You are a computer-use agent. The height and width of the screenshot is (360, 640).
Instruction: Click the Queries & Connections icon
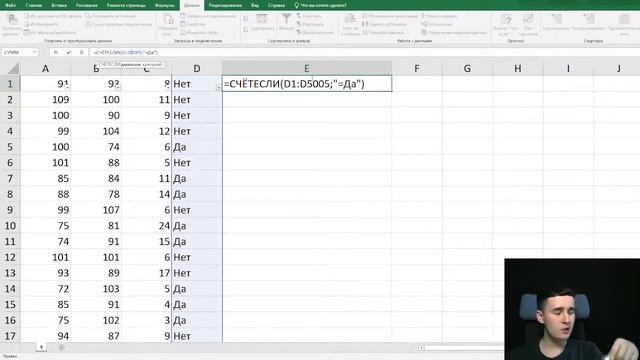click(183, 16)
